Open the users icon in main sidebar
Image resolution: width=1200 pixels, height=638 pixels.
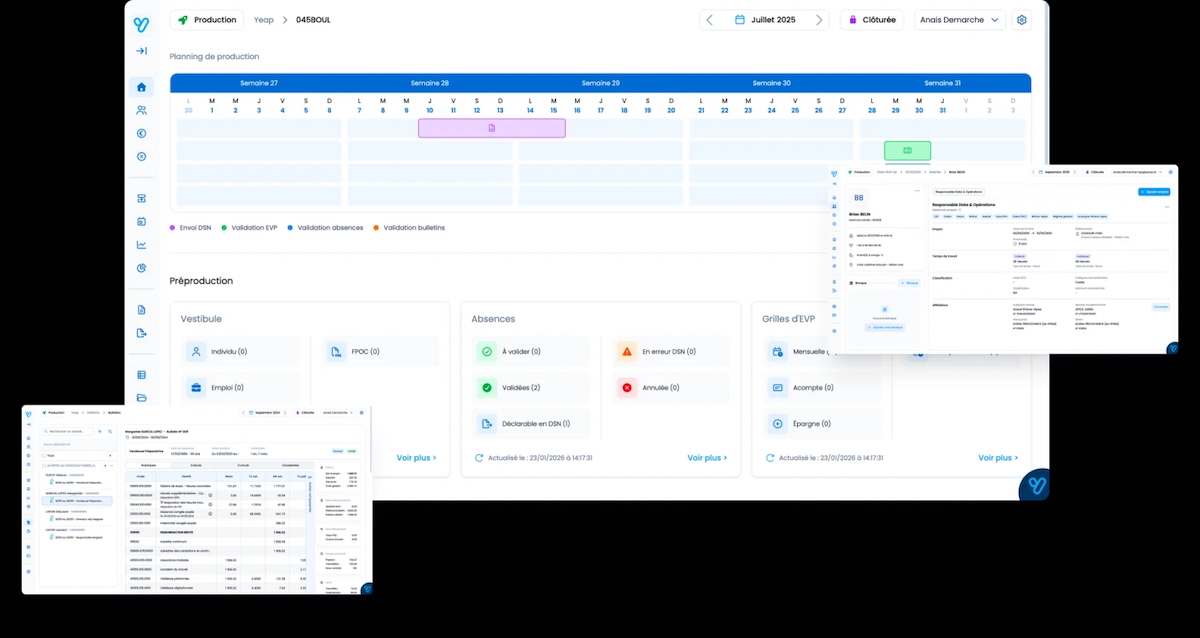(141, 110)
